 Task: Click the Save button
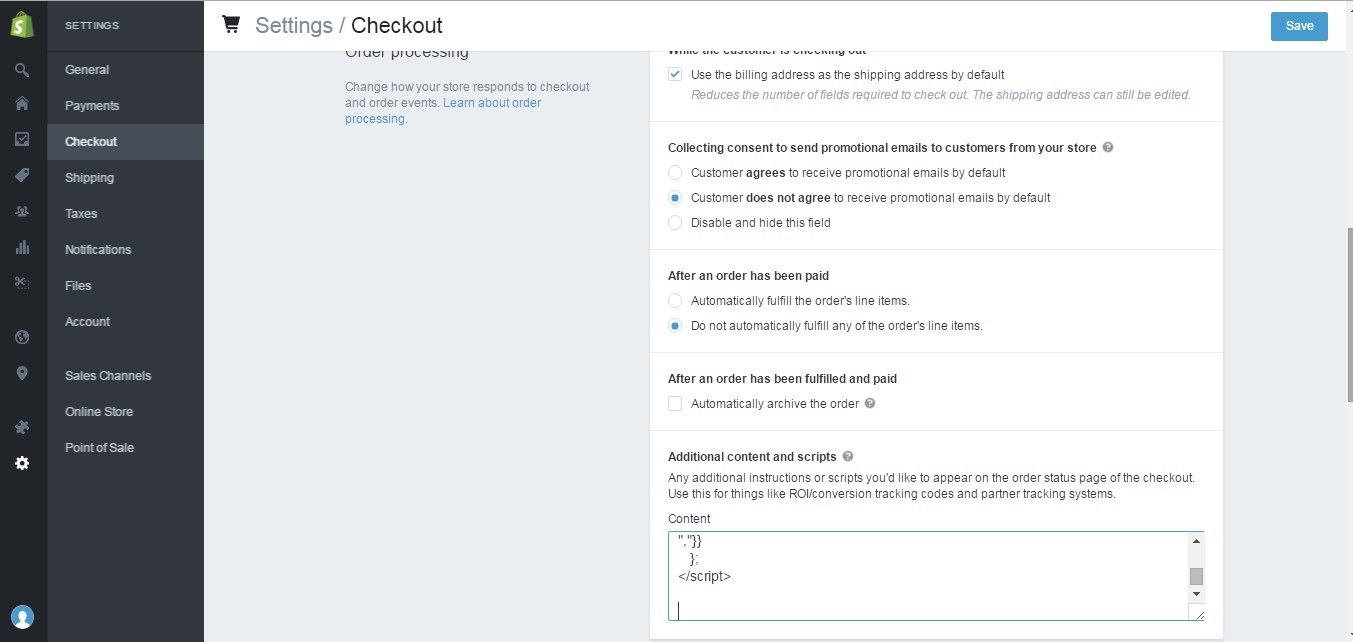(x=1299, y=26)
